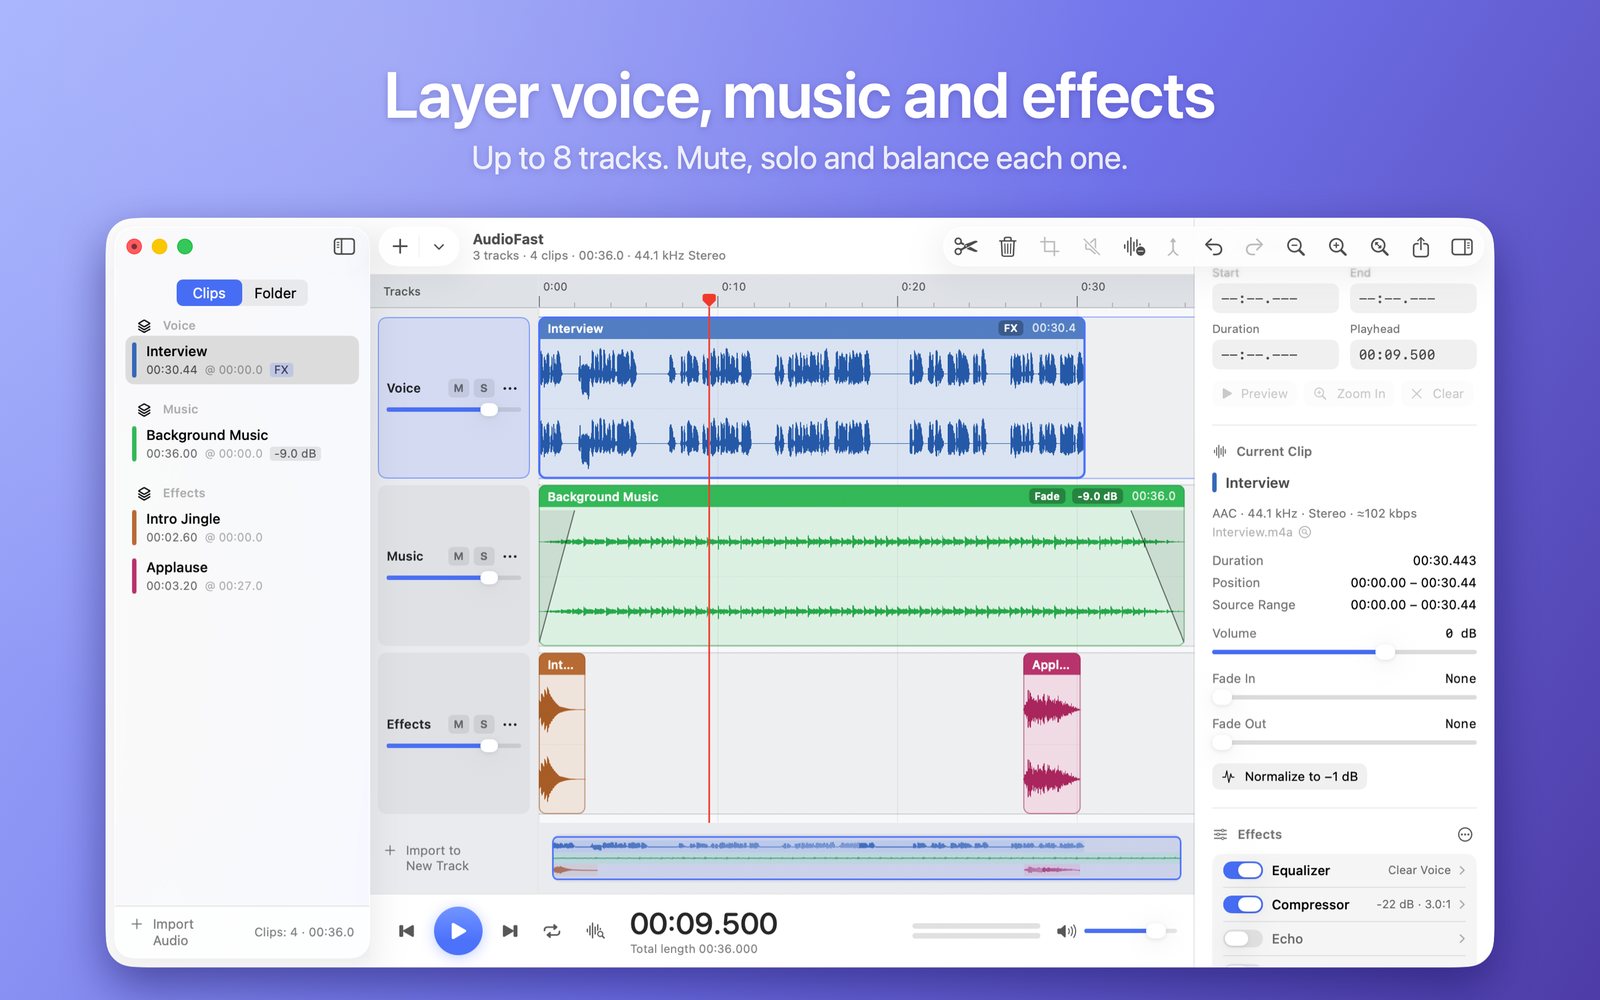Mute the Effects track
This screenshot has width=1600, height=1000.
pos(458,724)
